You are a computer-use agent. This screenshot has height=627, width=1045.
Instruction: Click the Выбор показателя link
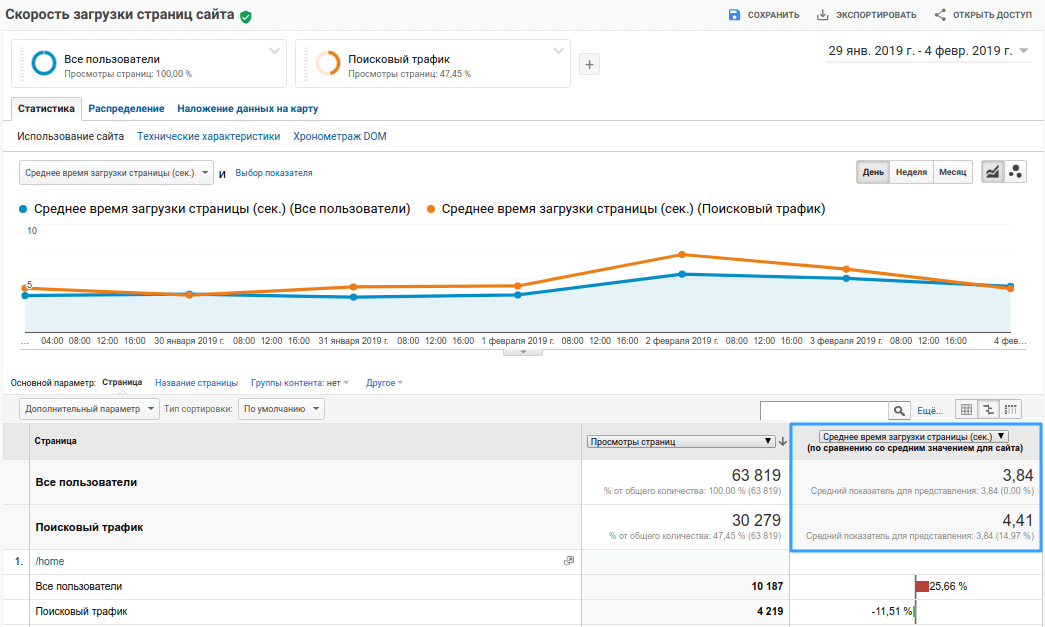(x=274, y=173)
